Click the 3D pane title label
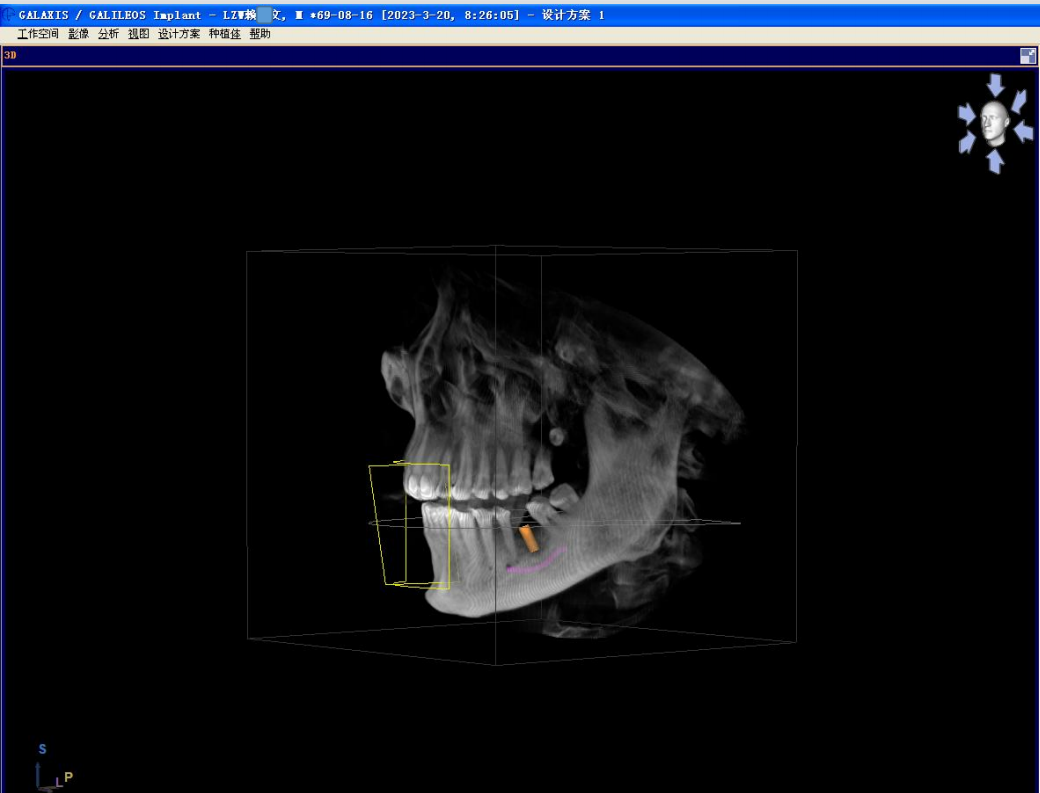The width and height of the screenshot is (1040, 793). (x=10, y=55)
